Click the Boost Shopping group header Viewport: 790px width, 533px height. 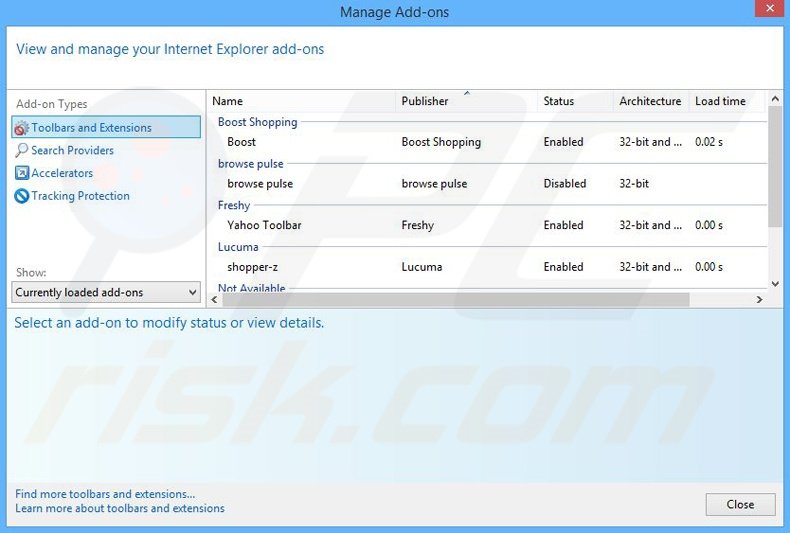tap(257, 122)
